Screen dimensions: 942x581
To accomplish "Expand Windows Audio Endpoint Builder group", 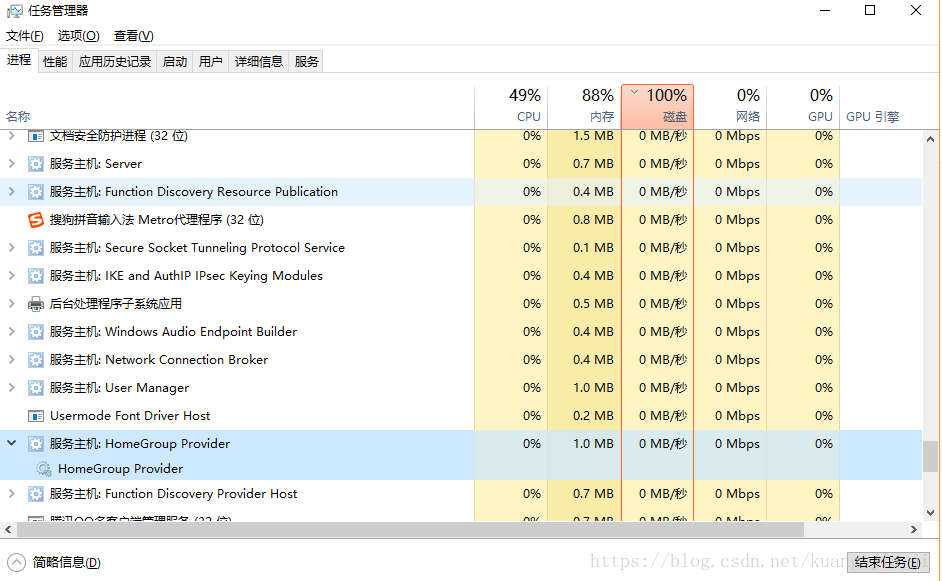I will tap(11, 332).
